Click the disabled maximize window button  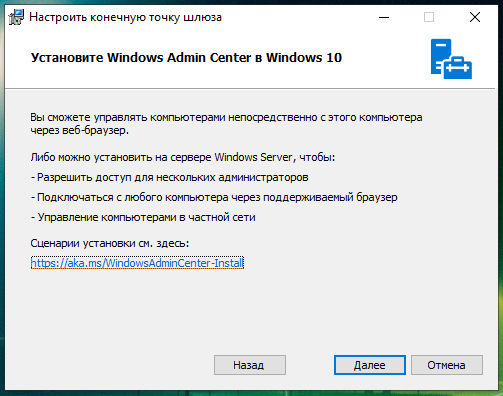click(x=429, y=17)
